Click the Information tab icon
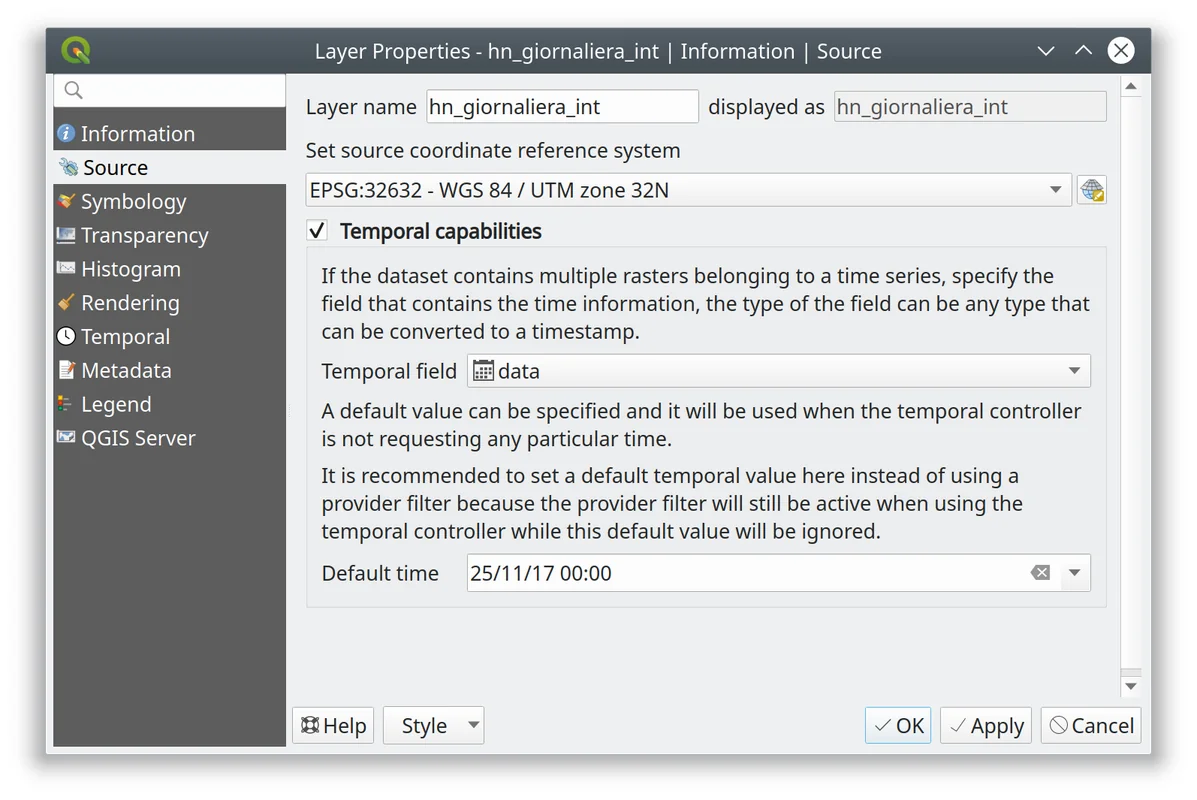The image size is (1197, 800). pos(66,134)
